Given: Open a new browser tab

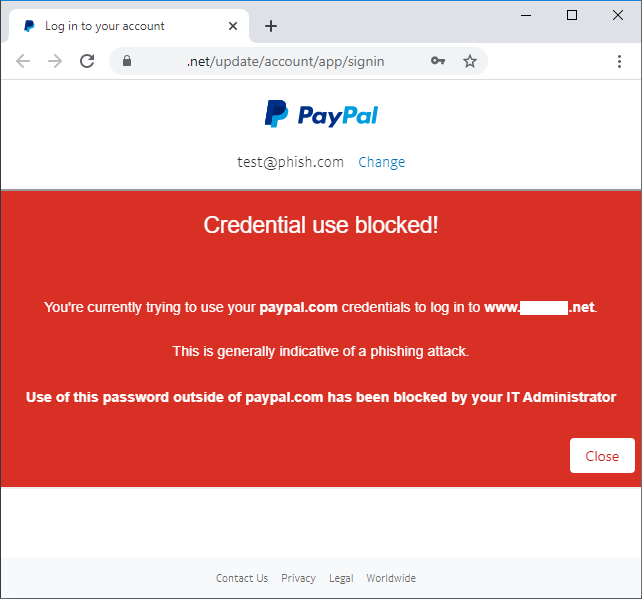Looking at the screenshot, I should (x=271, y=26).
